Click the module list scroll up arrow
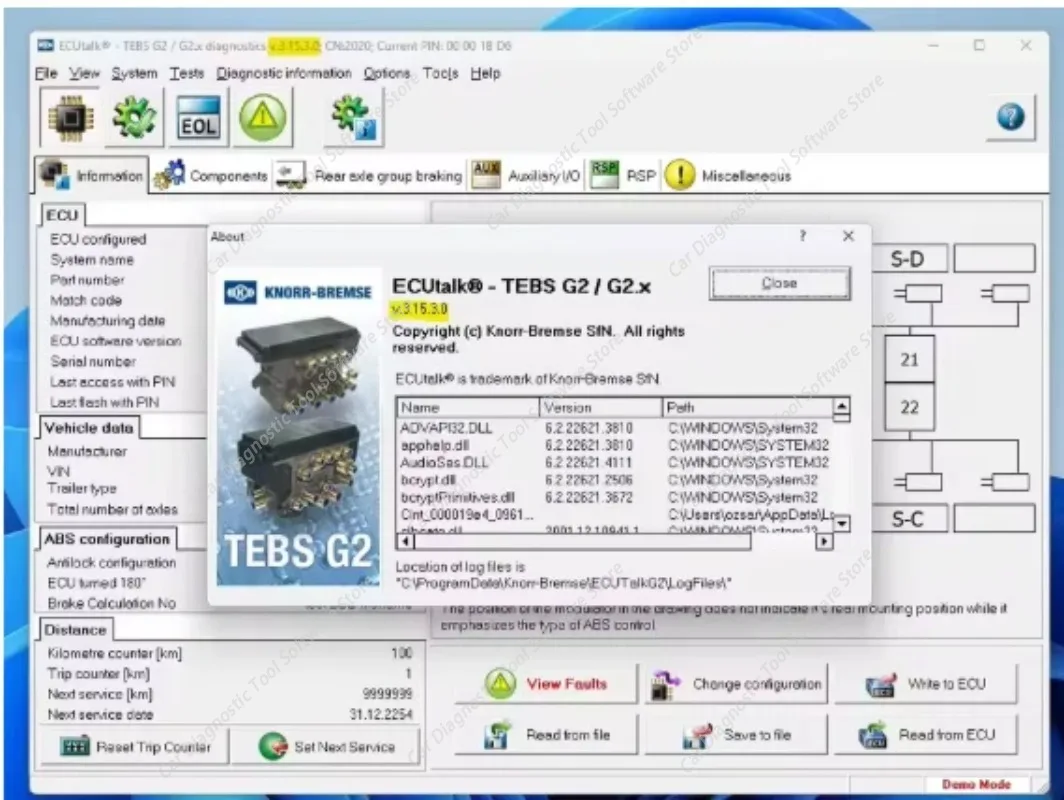 (x=841, y=406)
